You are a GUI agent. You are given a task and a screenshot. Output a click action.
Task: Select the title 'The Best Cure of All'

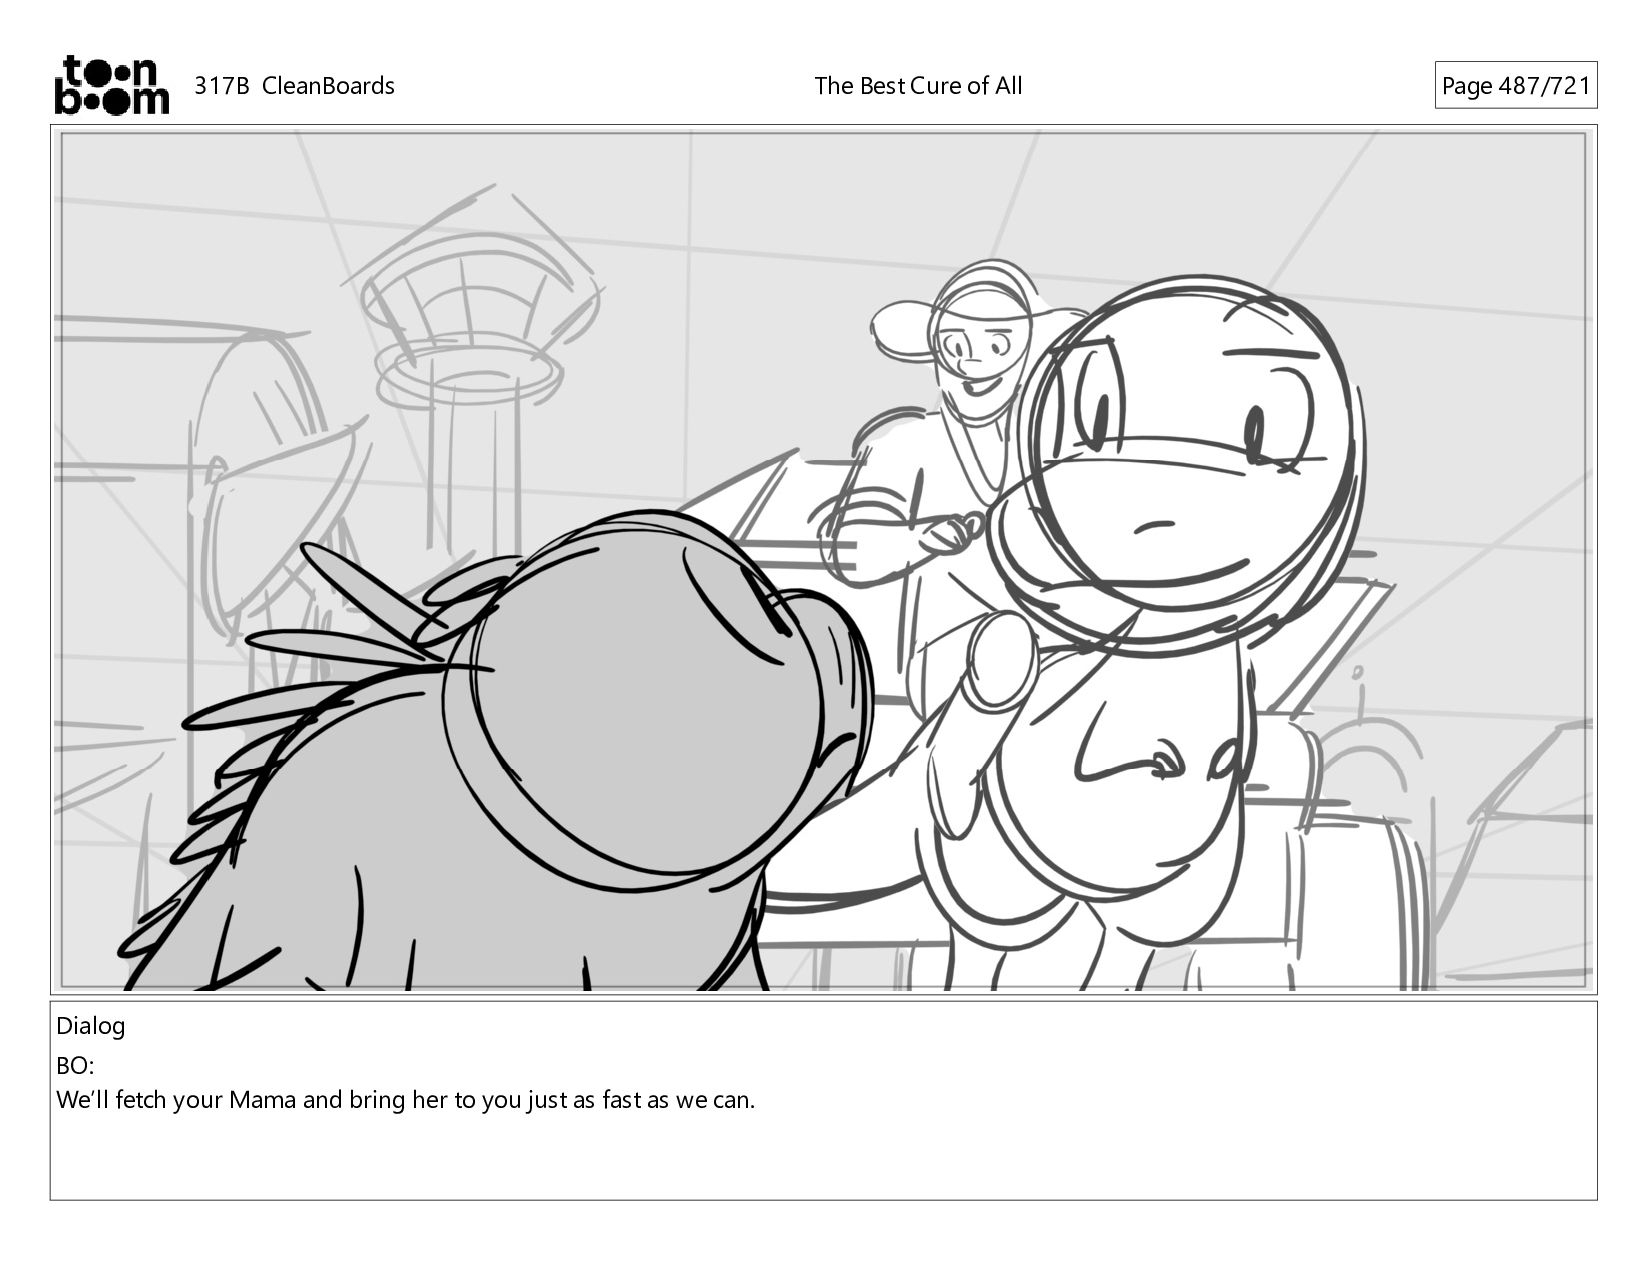tap(918, 86)
